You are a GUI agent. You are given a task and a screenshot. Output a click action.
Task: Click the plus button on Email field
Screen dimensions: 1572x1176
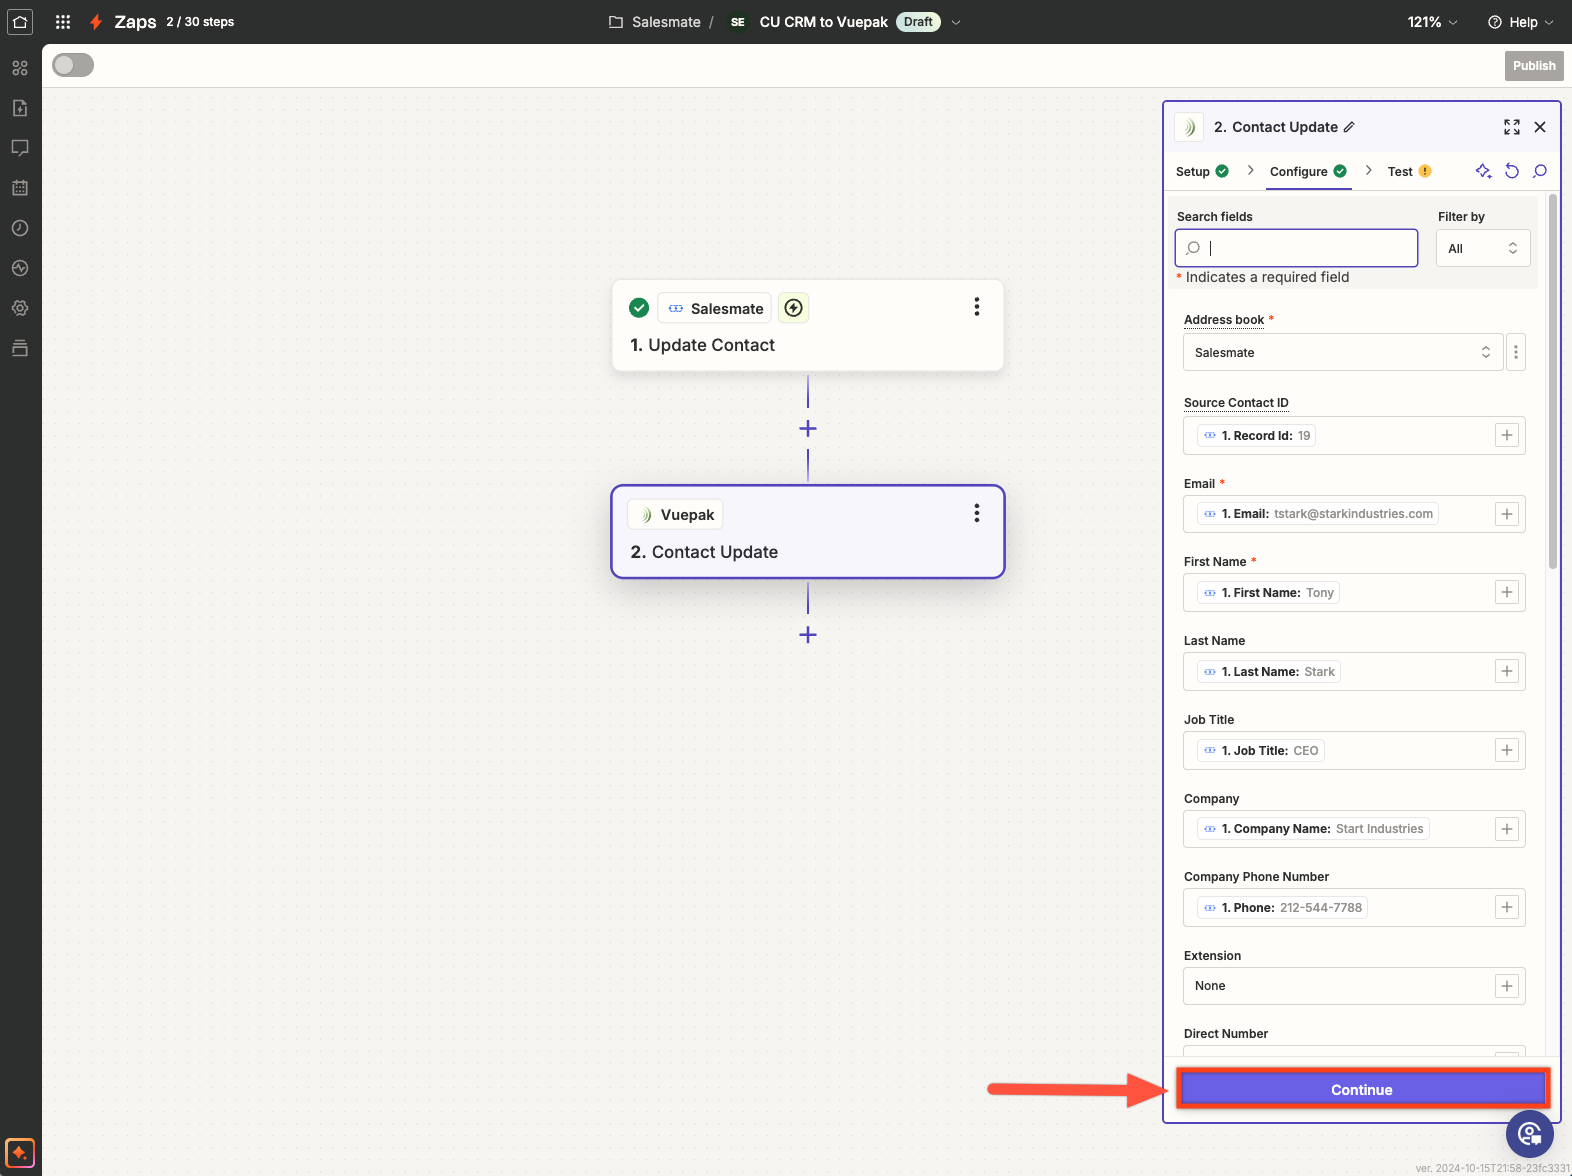click(1506, 514)
